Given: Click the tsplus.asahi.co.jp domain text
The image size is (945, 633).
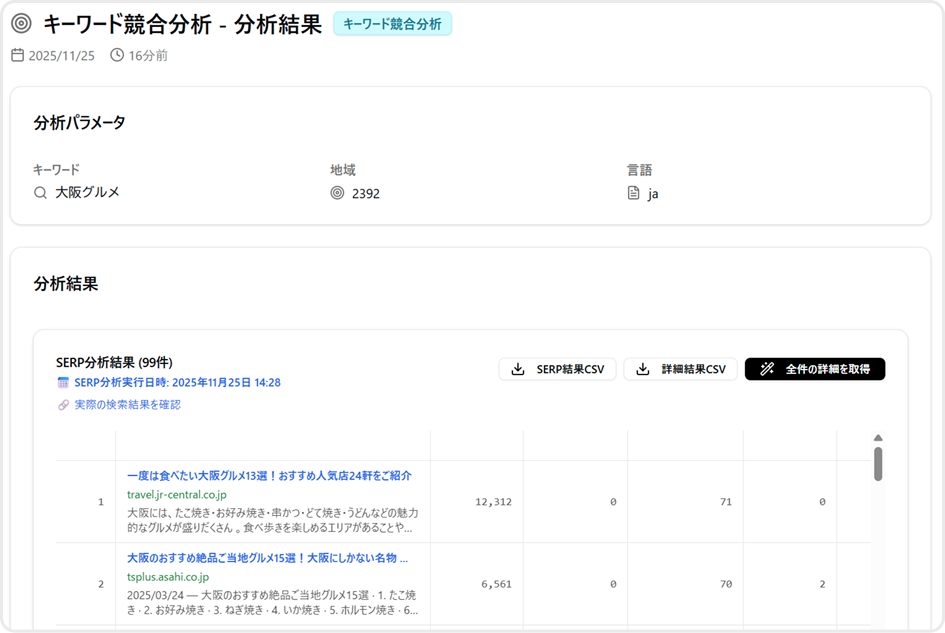Looking at the screenshot, I should point(168,577).
